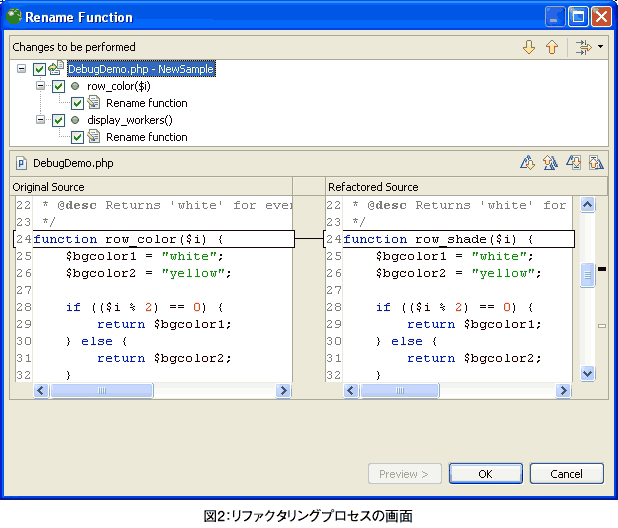Collapse the DebugDemo.php - NewSample tree node

21,69
